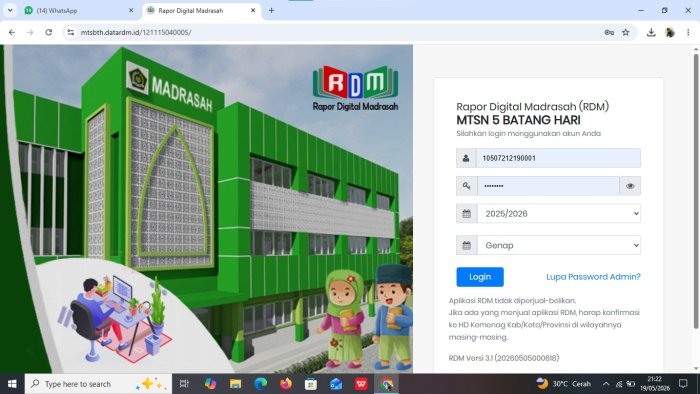Bookmark this page with star icon
Screen dimensions: 700x394
(x=625, y=32)
